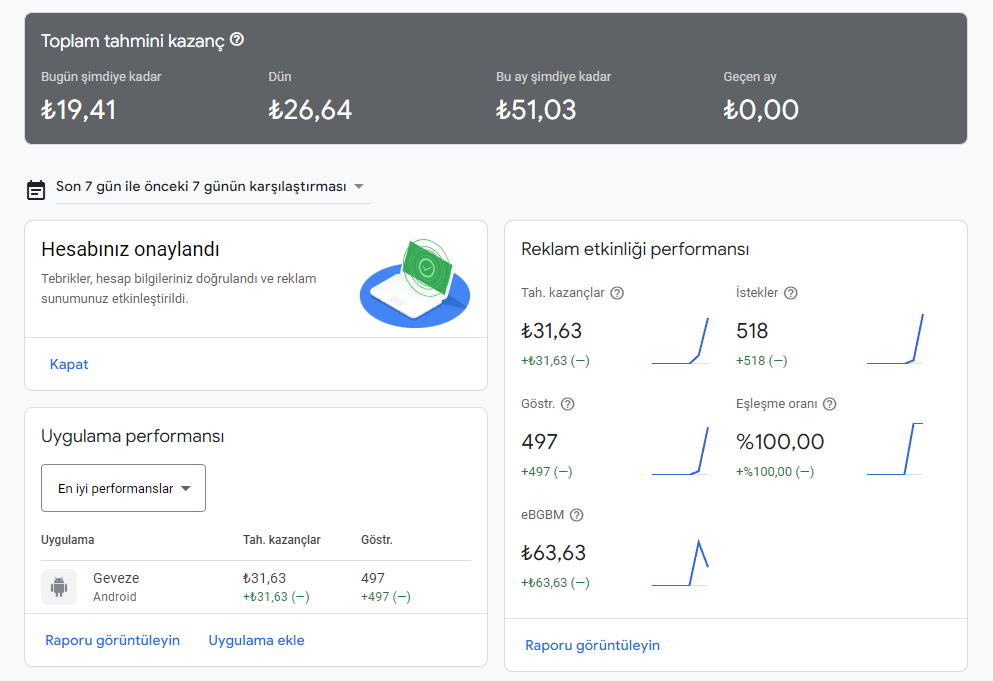The image size is (993, 681).
Task: Open Raporu görüntüleyin under Reklam etkinliği performansı
Action: click(x=592, y=645)
